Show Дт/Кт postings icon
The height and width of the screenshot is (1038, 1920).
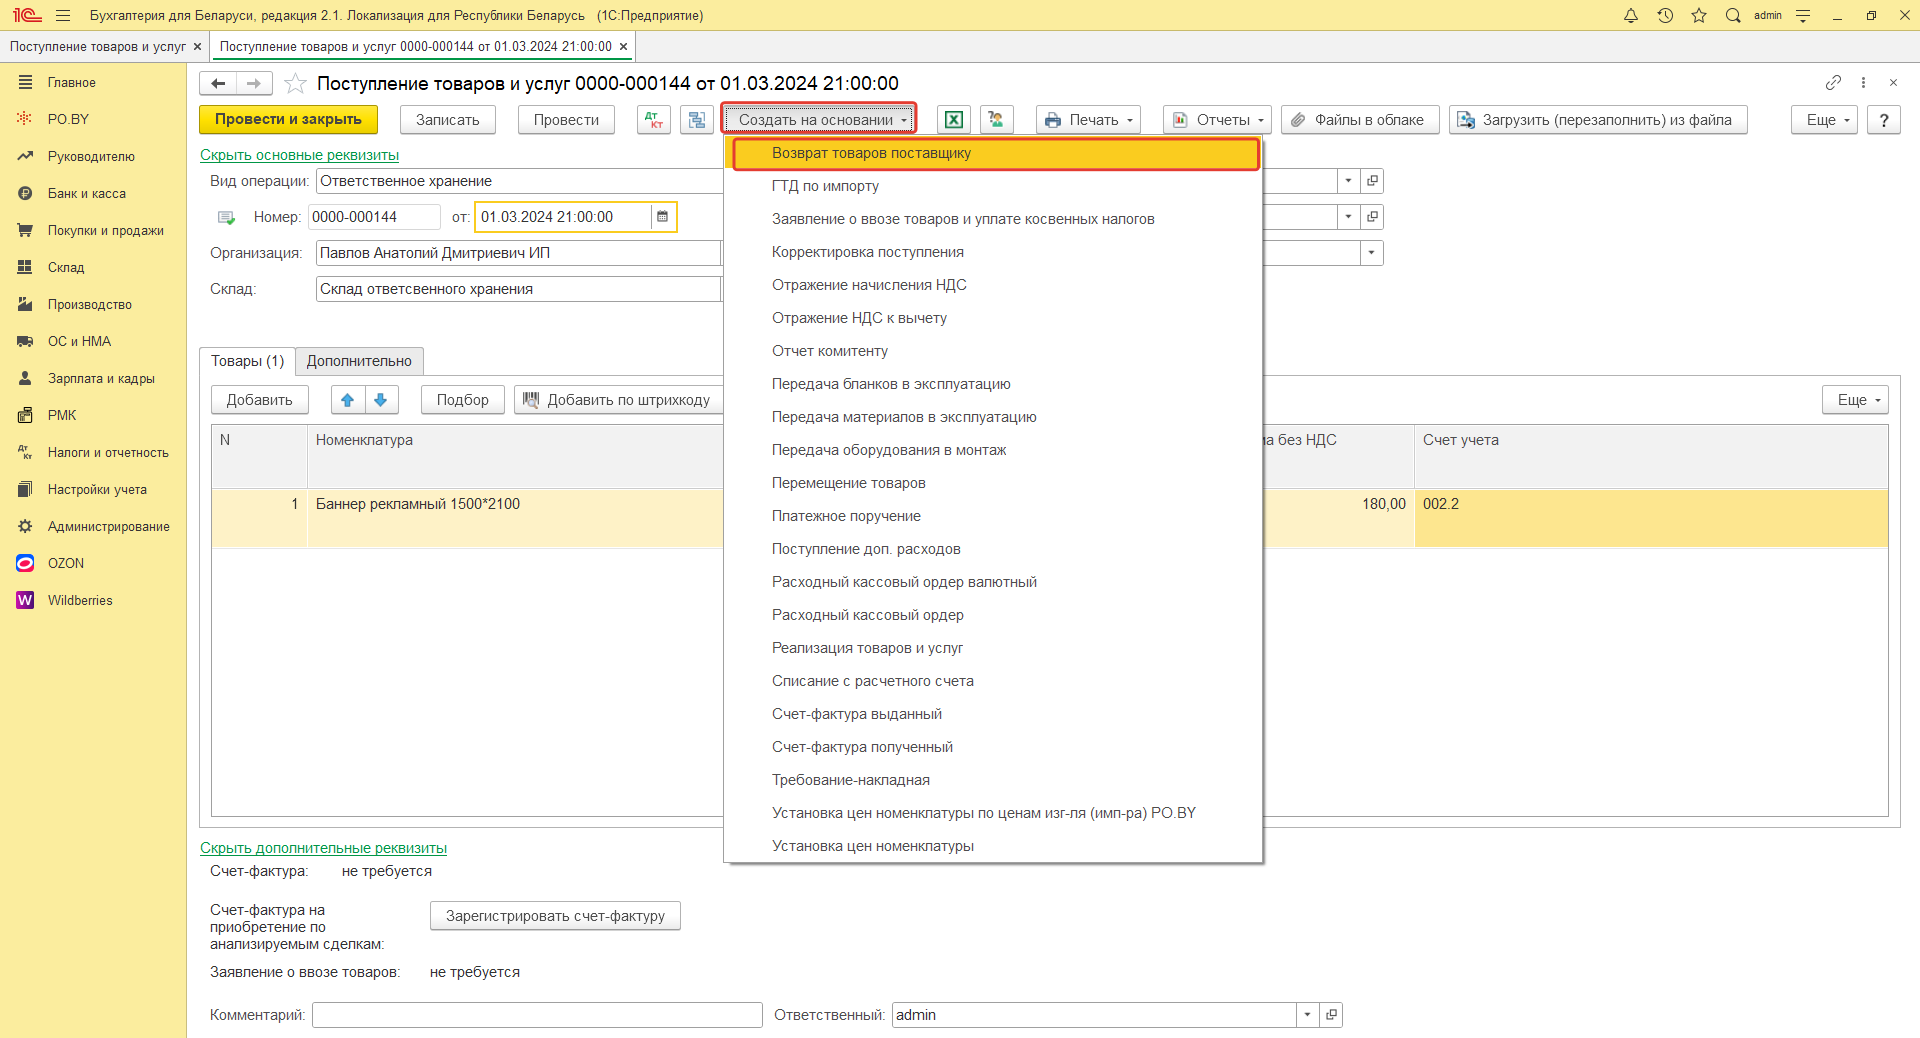654,120
